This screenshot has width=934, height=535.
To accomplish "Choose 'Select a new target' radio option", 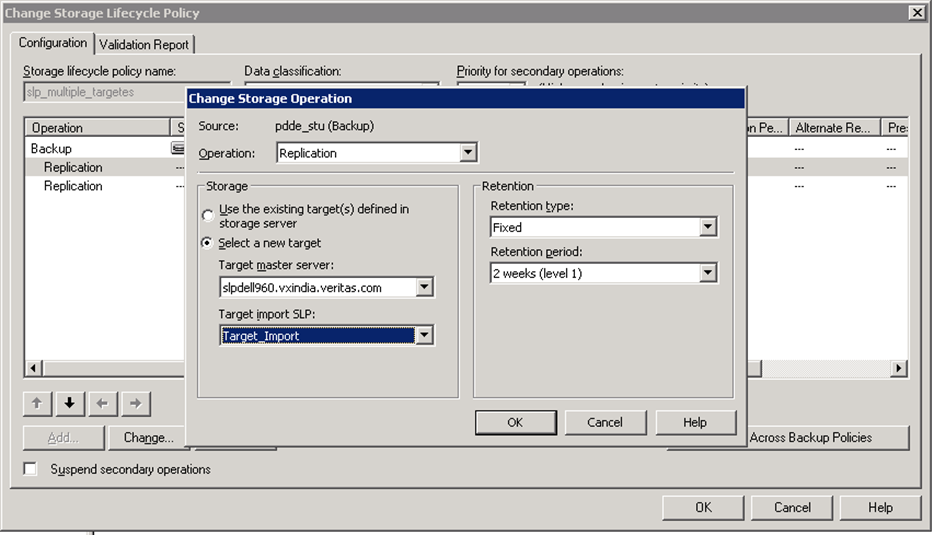I will tap(208, 243).
